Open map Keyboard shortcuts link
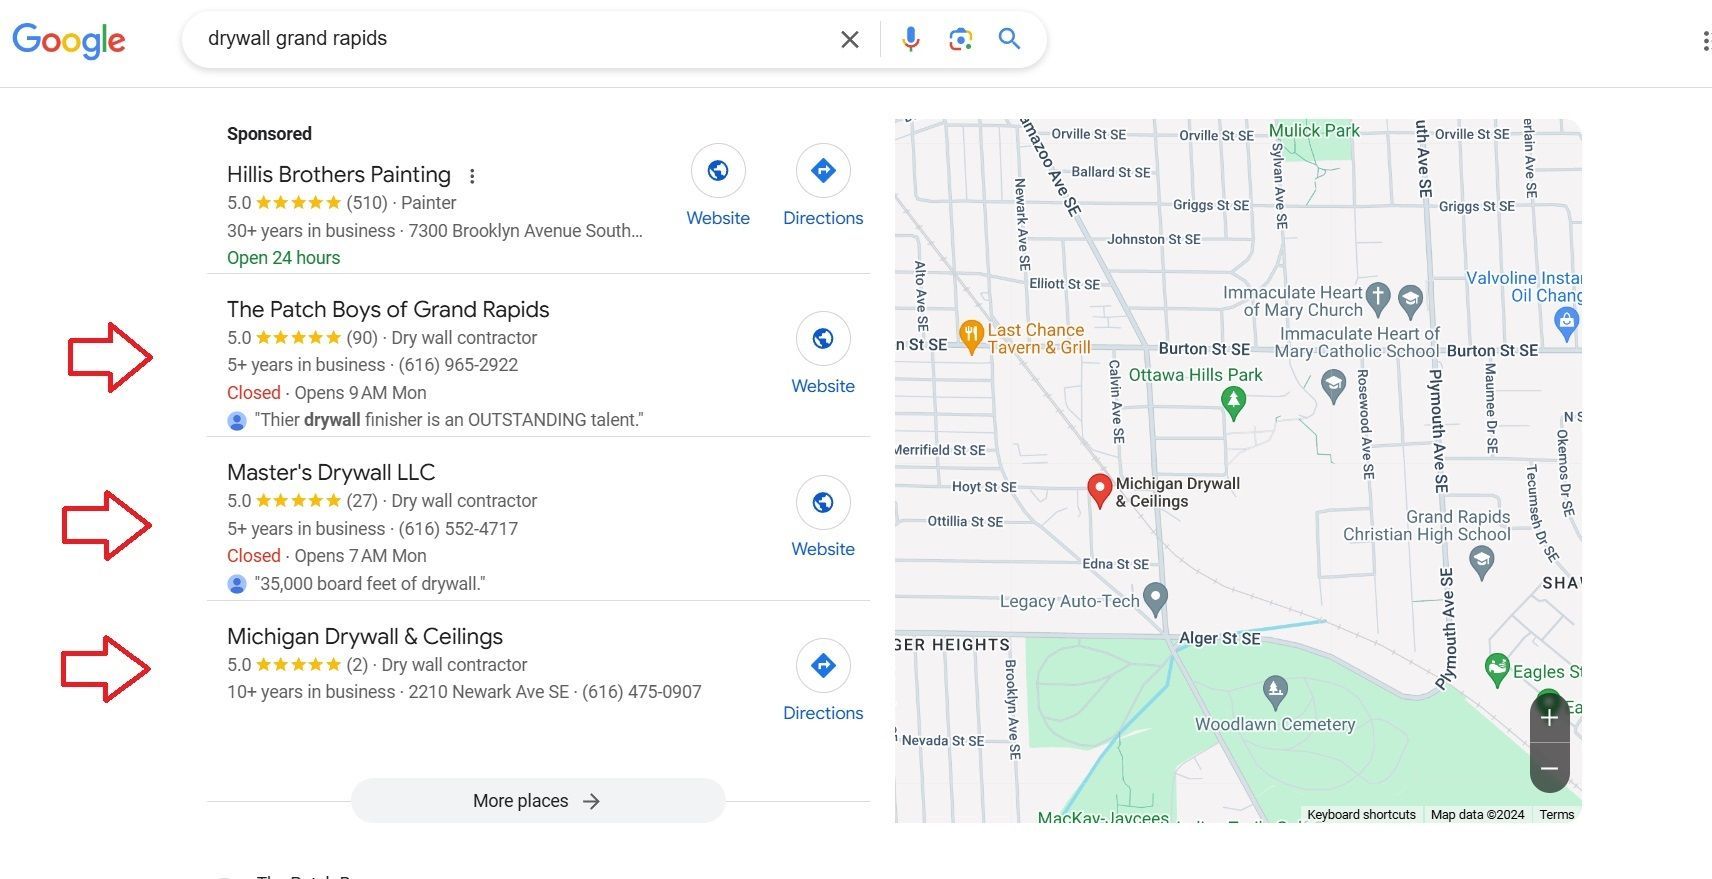The image size is (1712, 879). point(1361,815)
